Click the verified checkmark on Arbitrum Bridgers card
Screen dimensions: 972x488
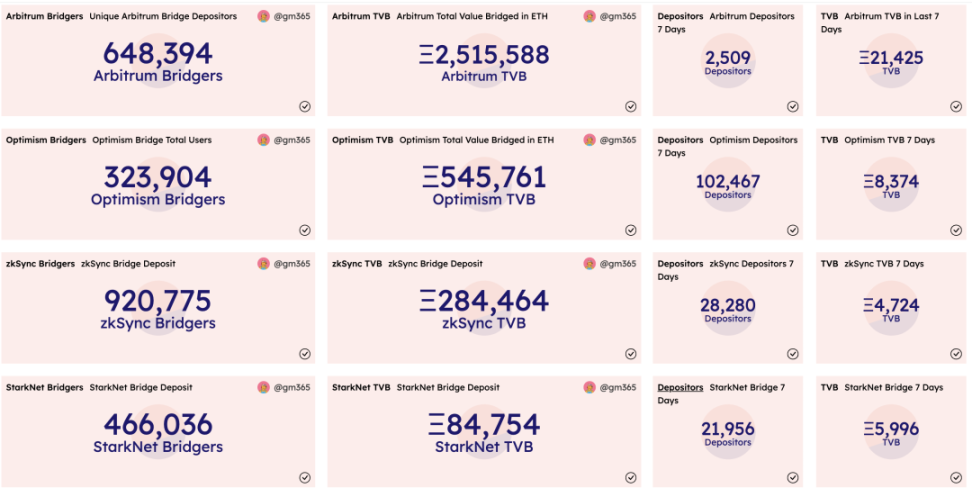tap(305, 107)
